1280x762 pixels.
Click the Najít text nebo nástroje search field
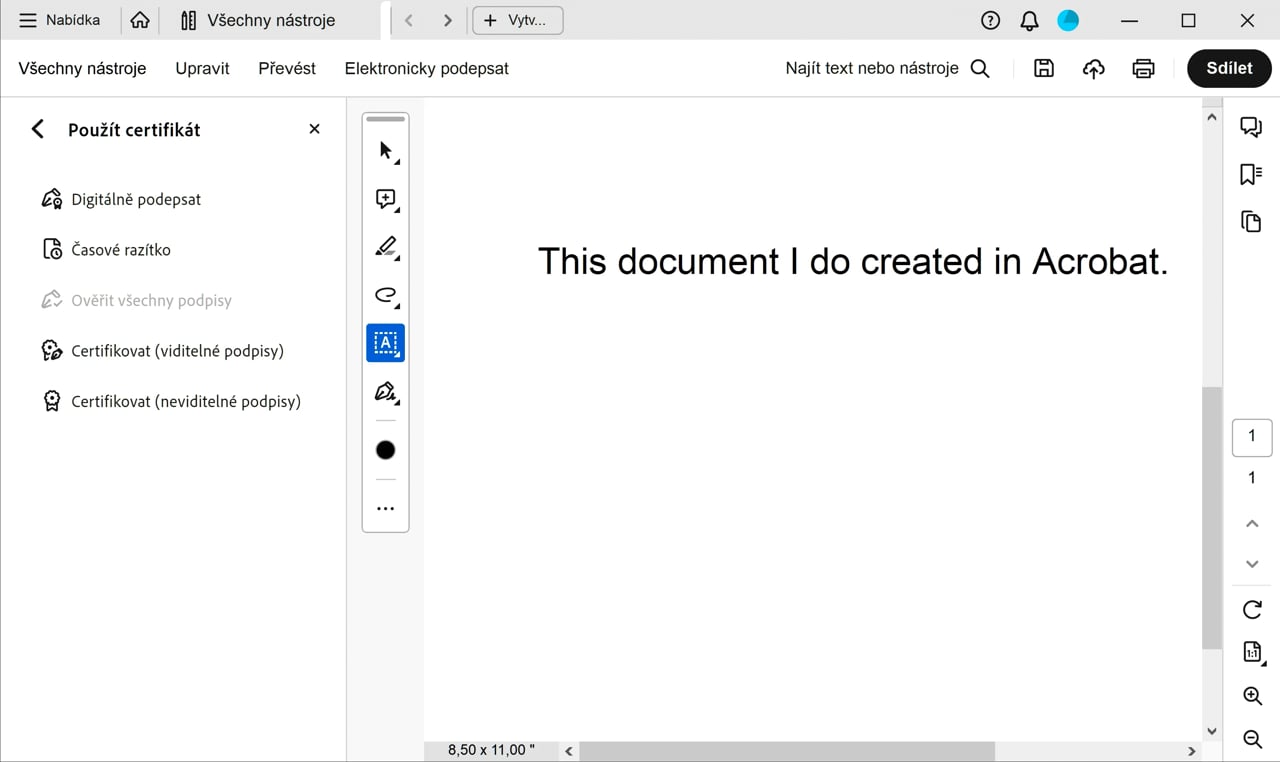[887, 68]
